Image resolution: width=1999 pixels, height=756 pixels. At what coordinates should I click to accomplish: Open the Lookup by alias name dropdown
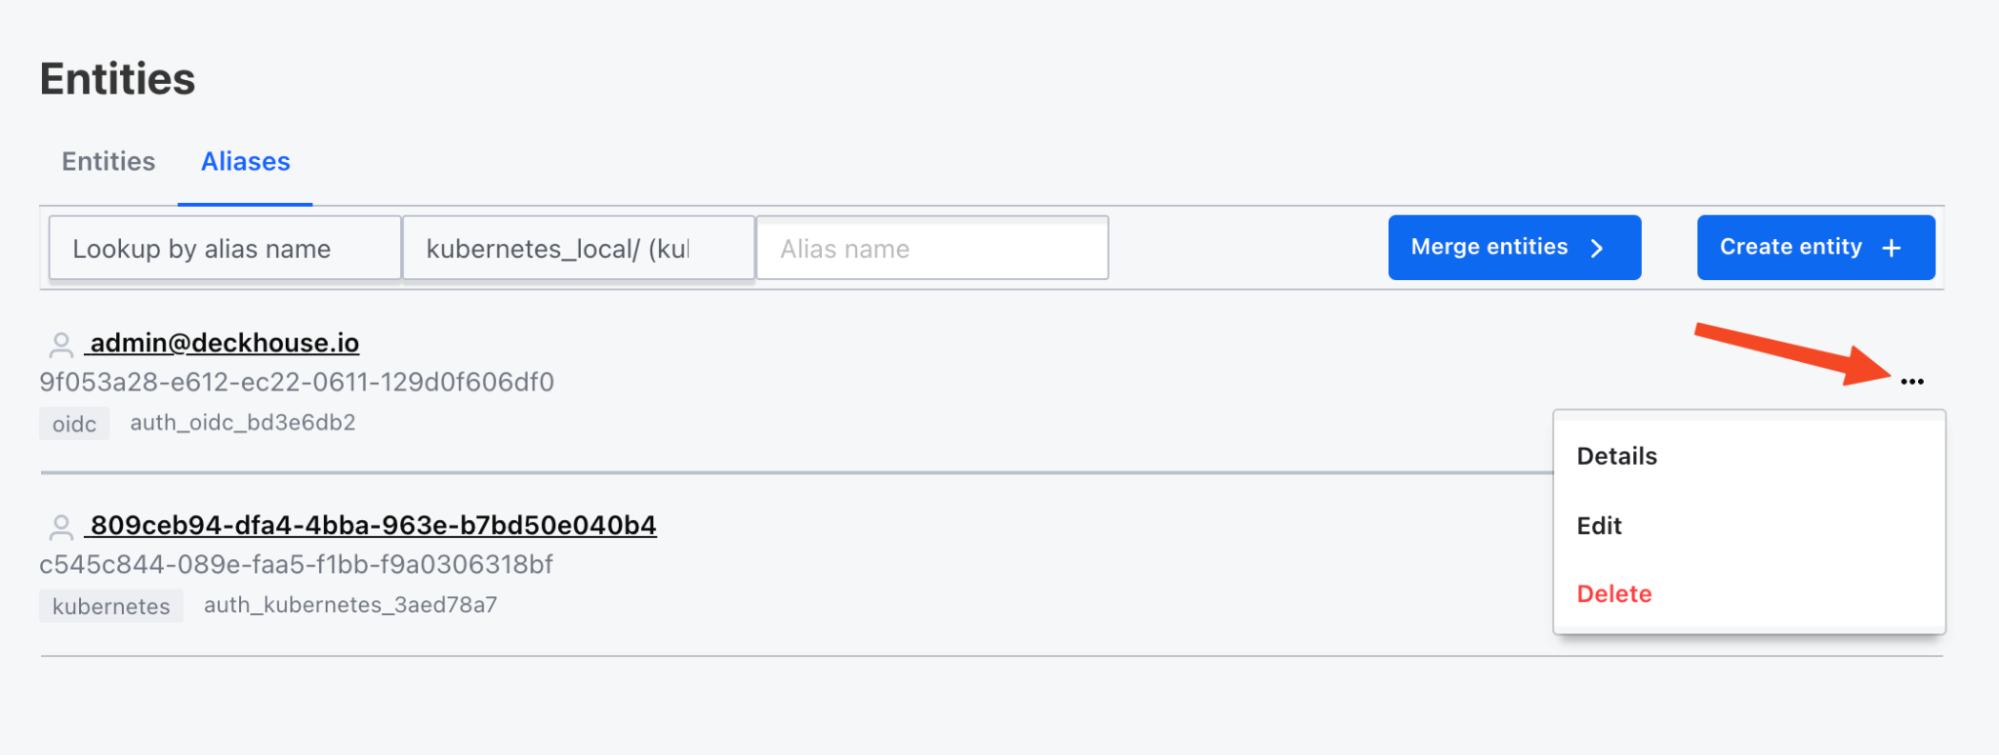click(x=225, y=248)
